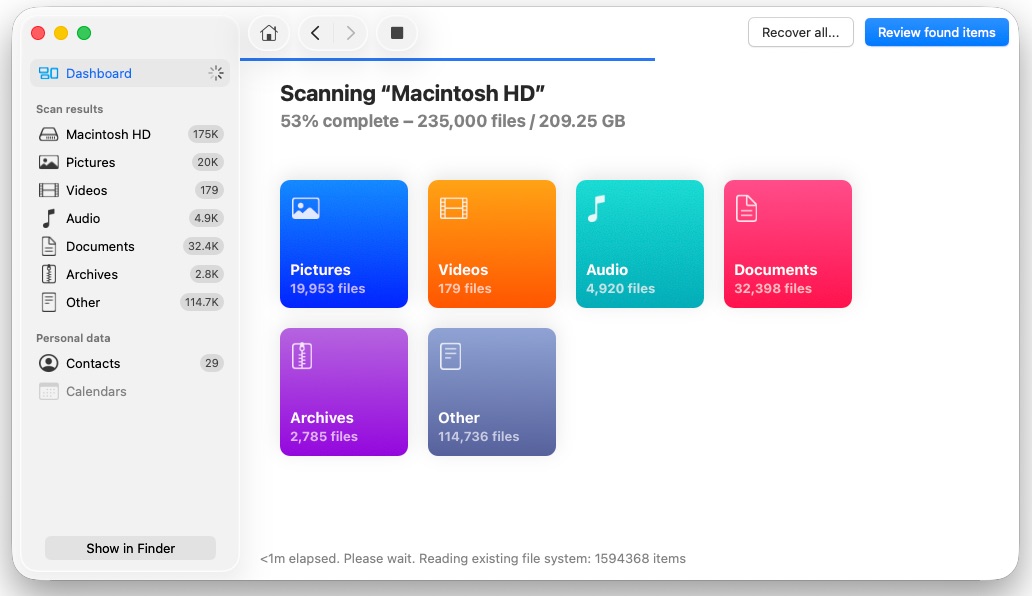Screen dimensions: 1032x596
Task: Click the 20K badge for Pictures
Action: point(207,162)
